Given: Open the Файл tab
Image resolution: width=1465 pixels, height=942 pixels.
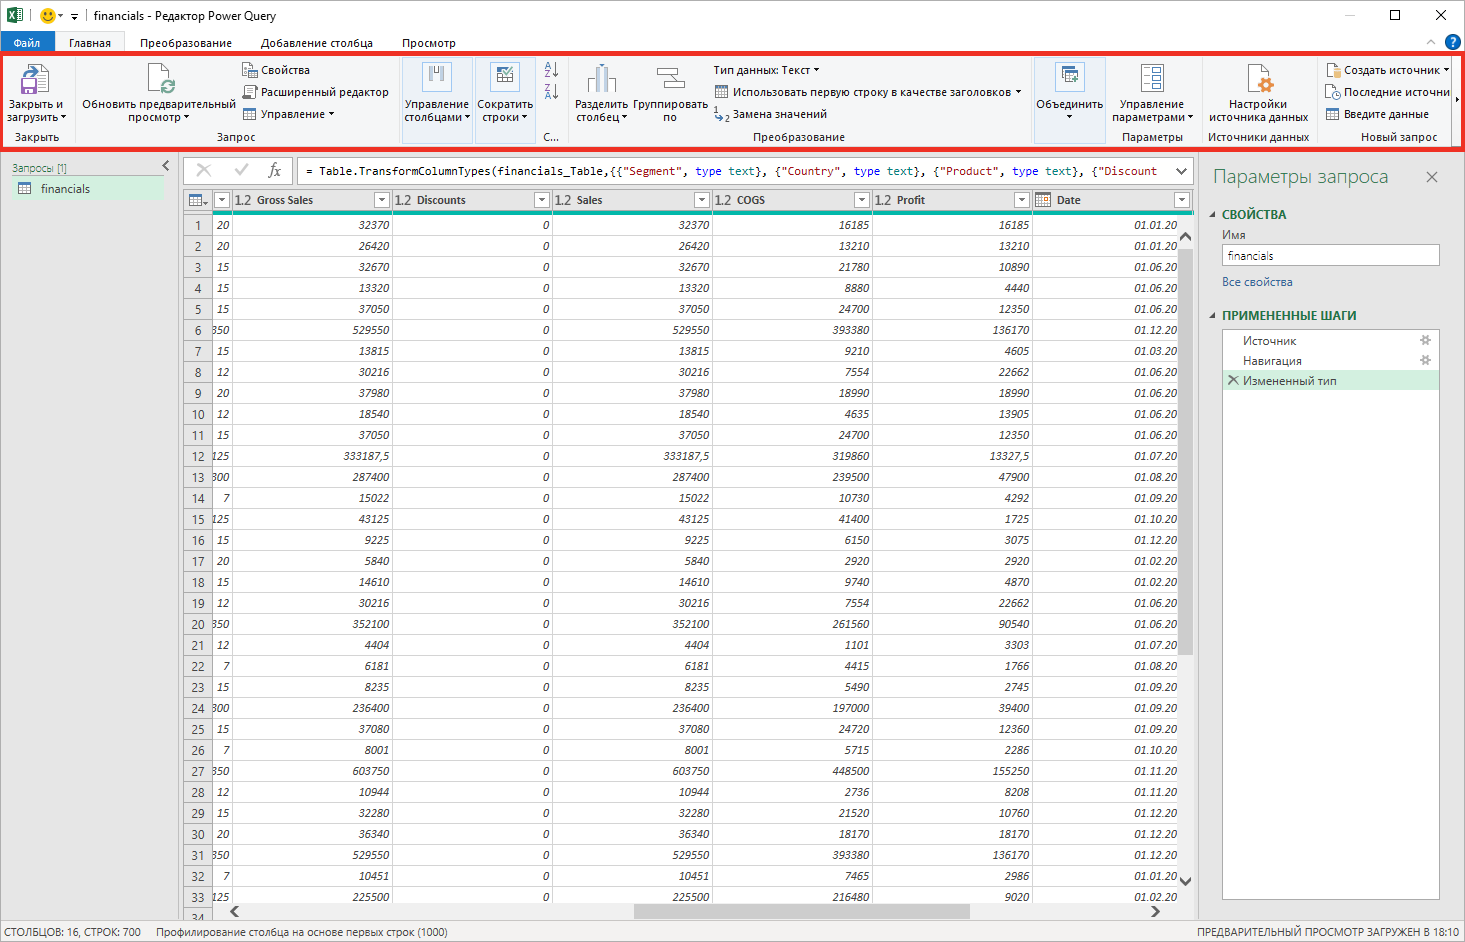Looking at the screenshot, I should [x=27, y=43].
